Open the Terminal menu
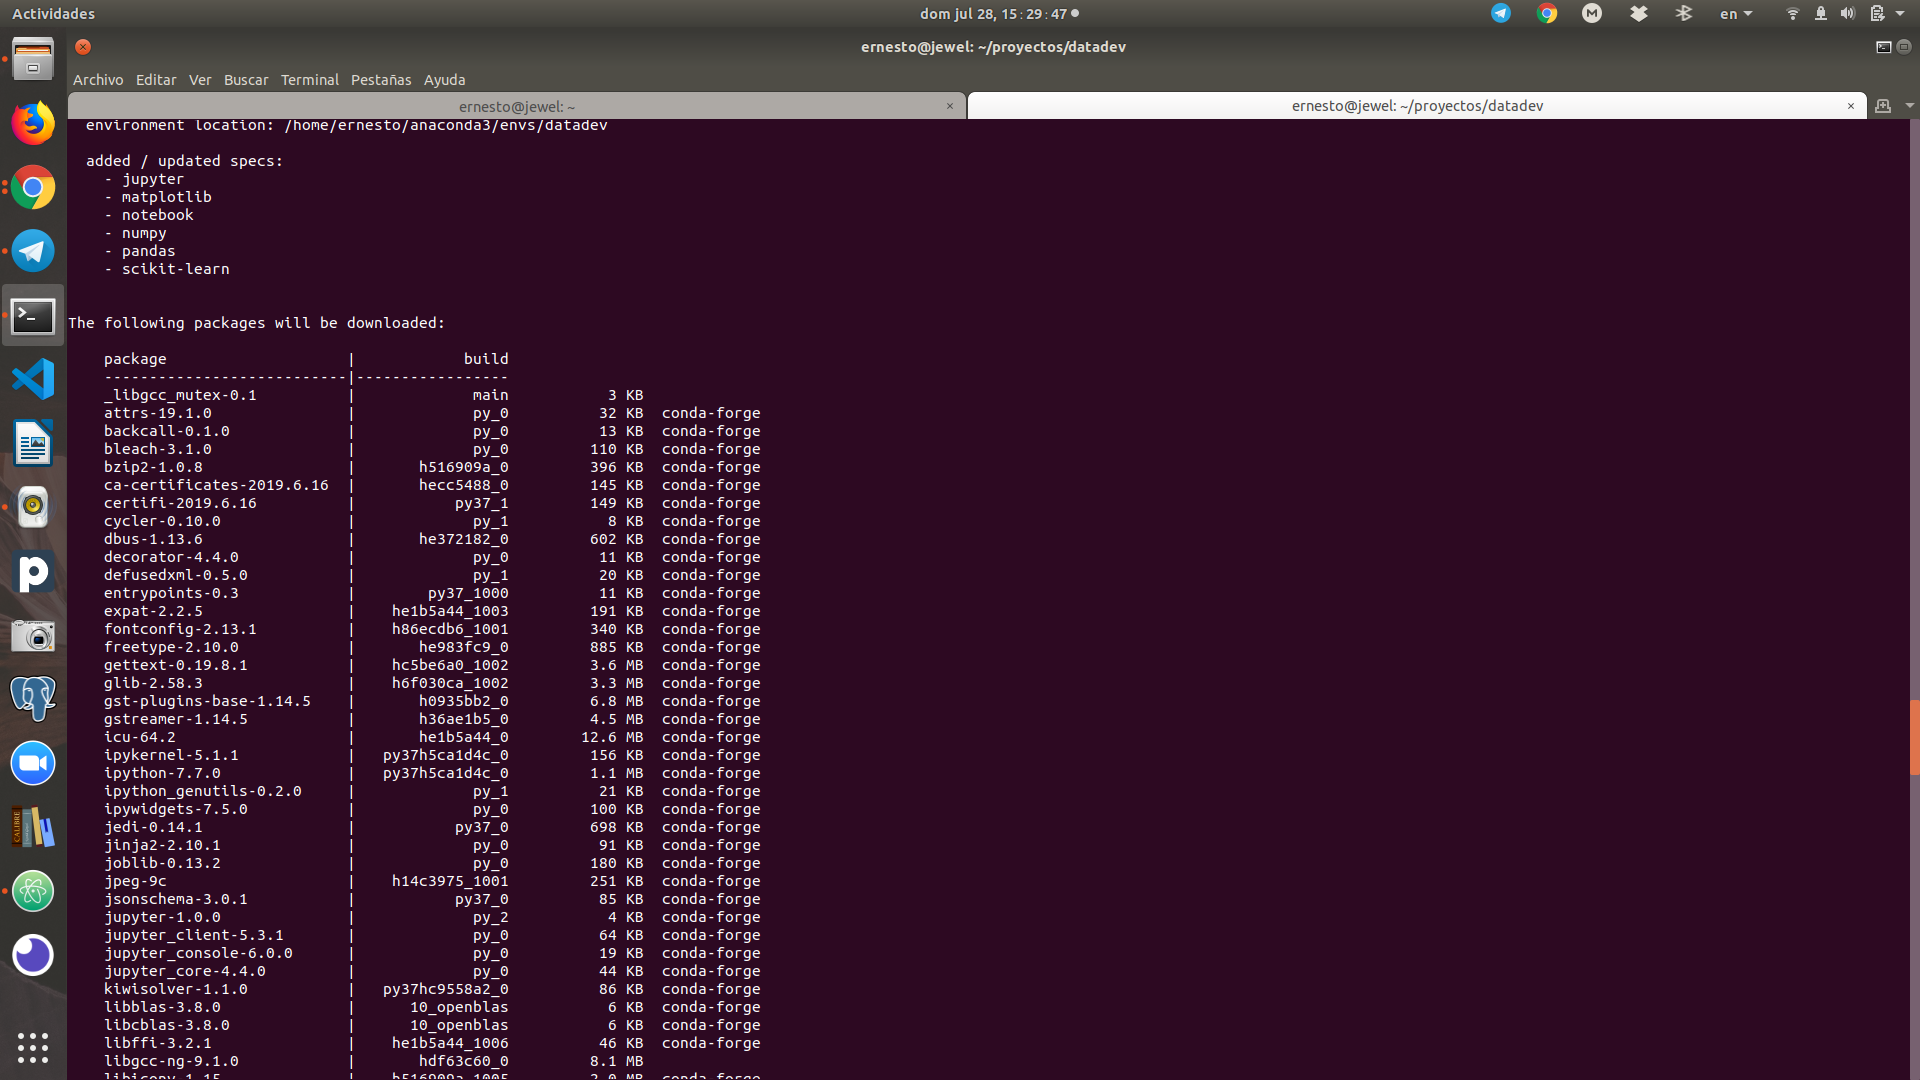The image size is (1920, 1080). pos(309,80)
